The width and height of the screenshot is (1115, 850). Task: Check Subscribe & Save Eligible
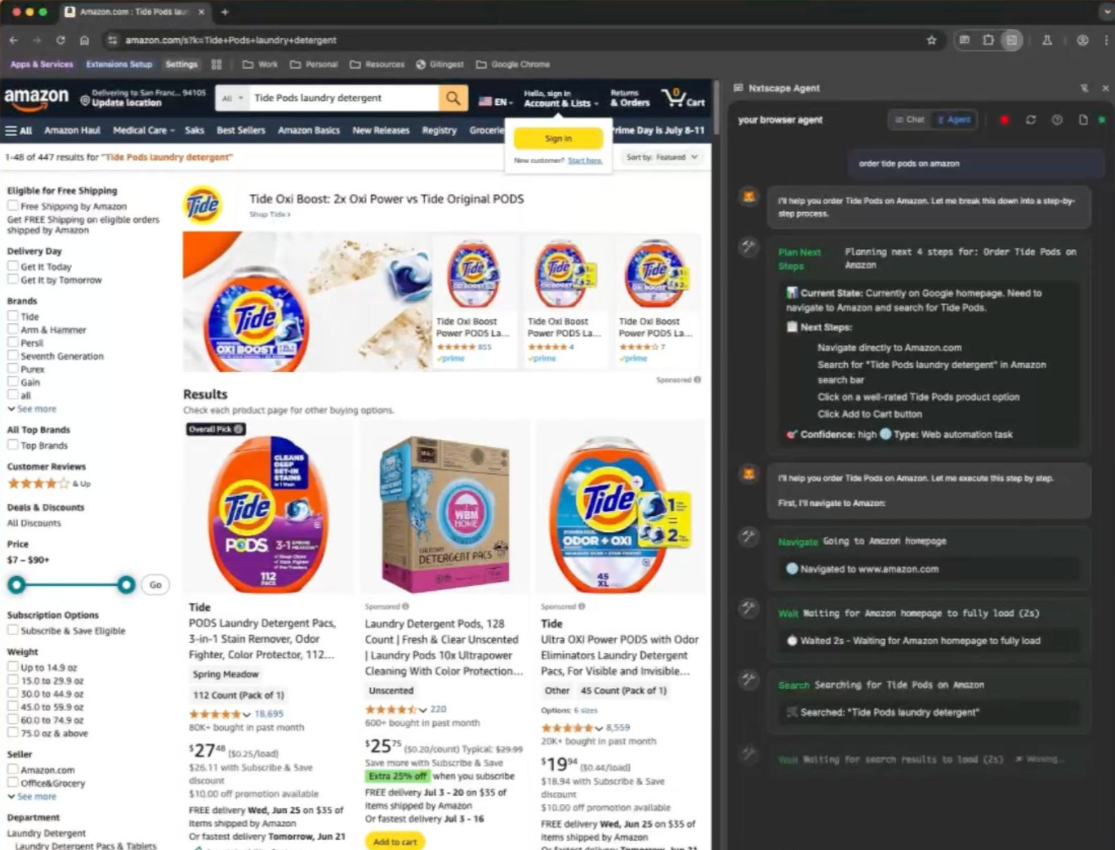coord(13,630)
